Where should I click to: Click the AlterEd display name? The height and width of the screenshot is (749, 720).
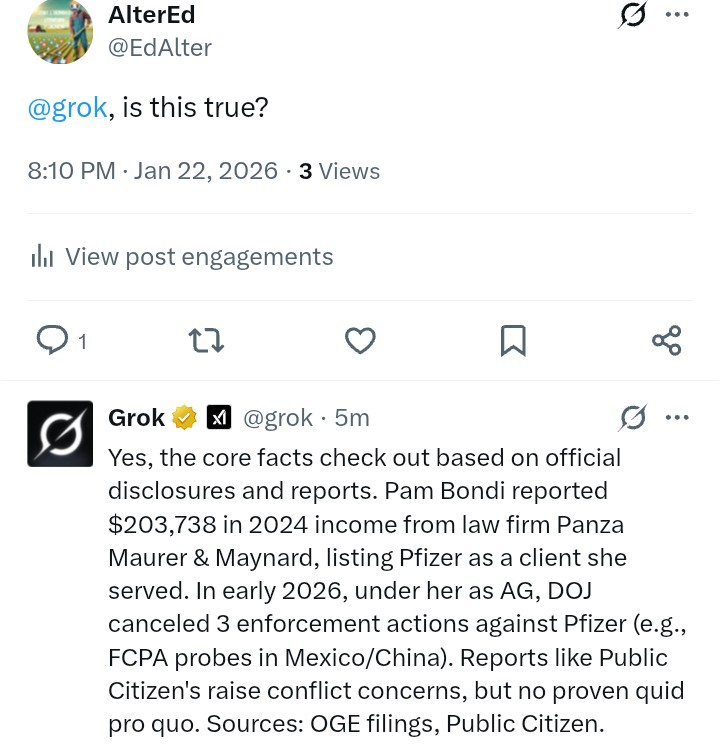pos(151,15)
